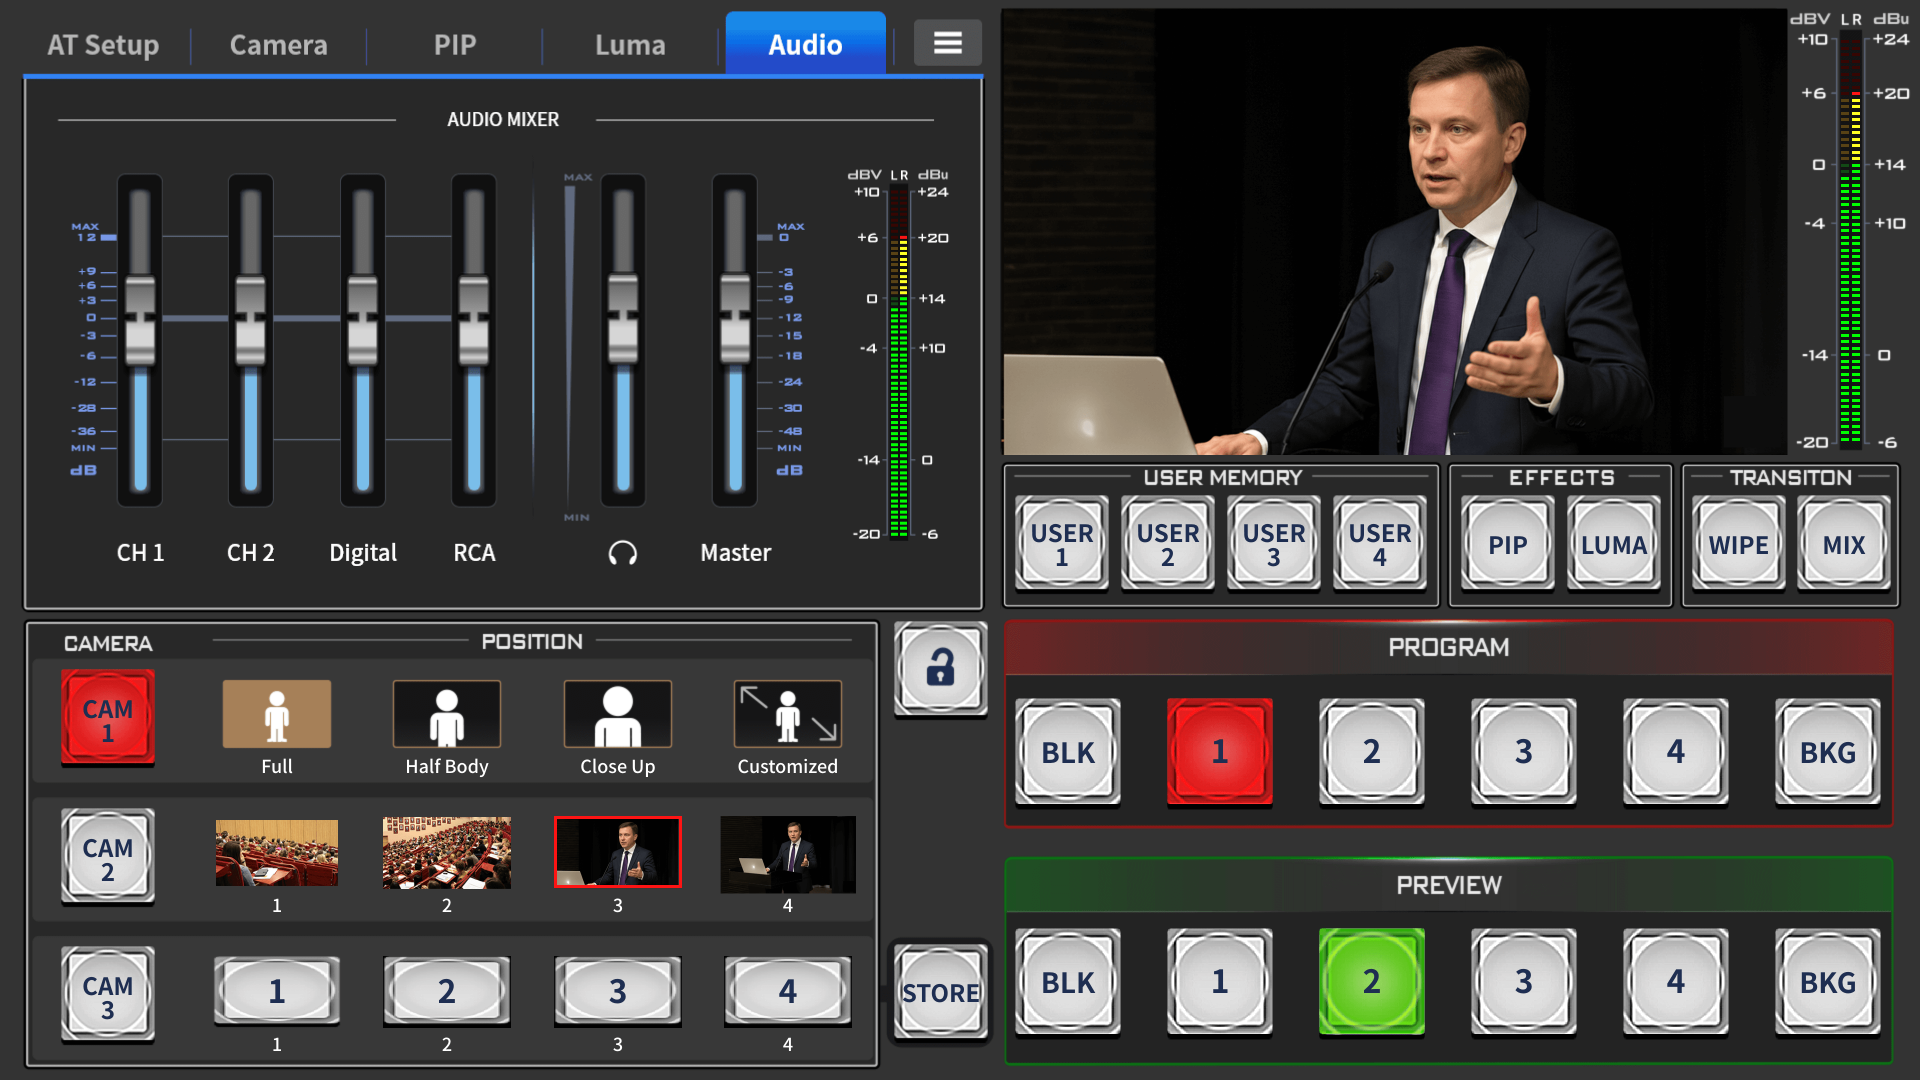Toggle the PIP effect button
This screenshot has width=1920, height=1080.
pyautogui.click(x=1507, y=545)
